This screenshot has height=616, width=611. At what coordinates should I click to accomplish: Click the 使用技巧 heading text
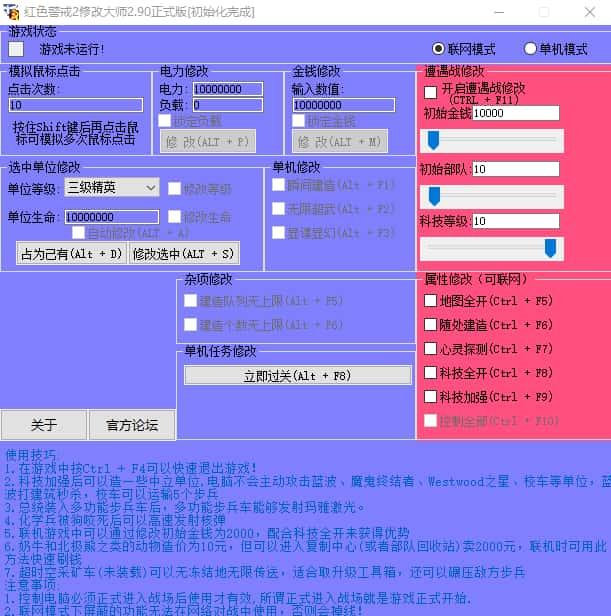click(x=31, y=455)
